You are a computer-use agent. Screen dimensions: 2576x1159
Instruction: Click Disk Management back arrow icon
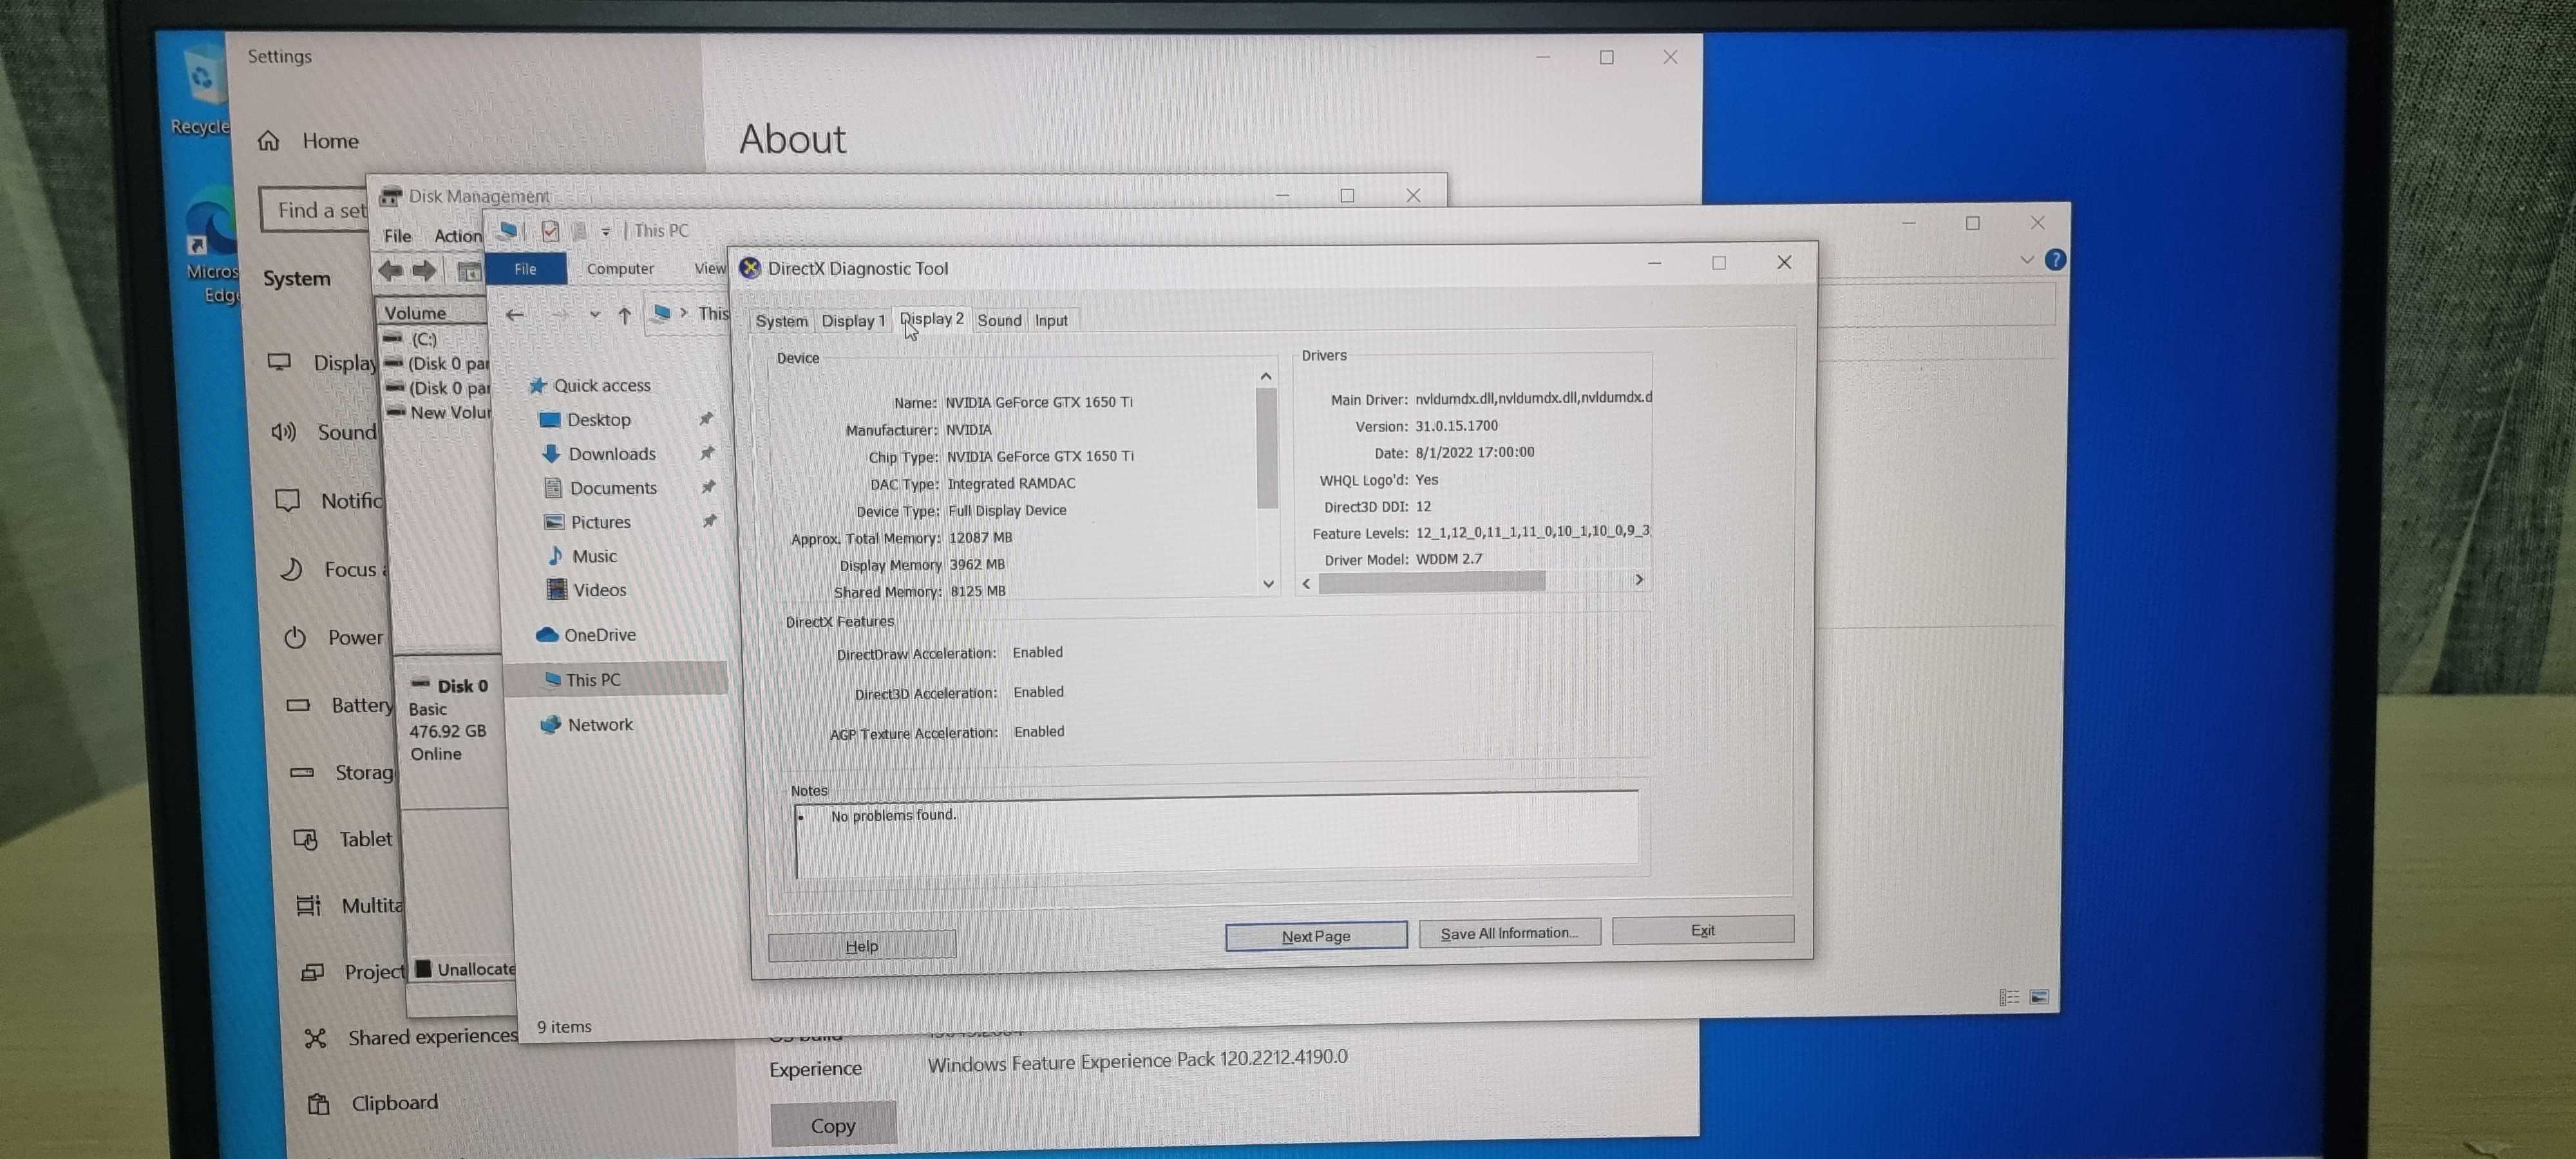391,270
